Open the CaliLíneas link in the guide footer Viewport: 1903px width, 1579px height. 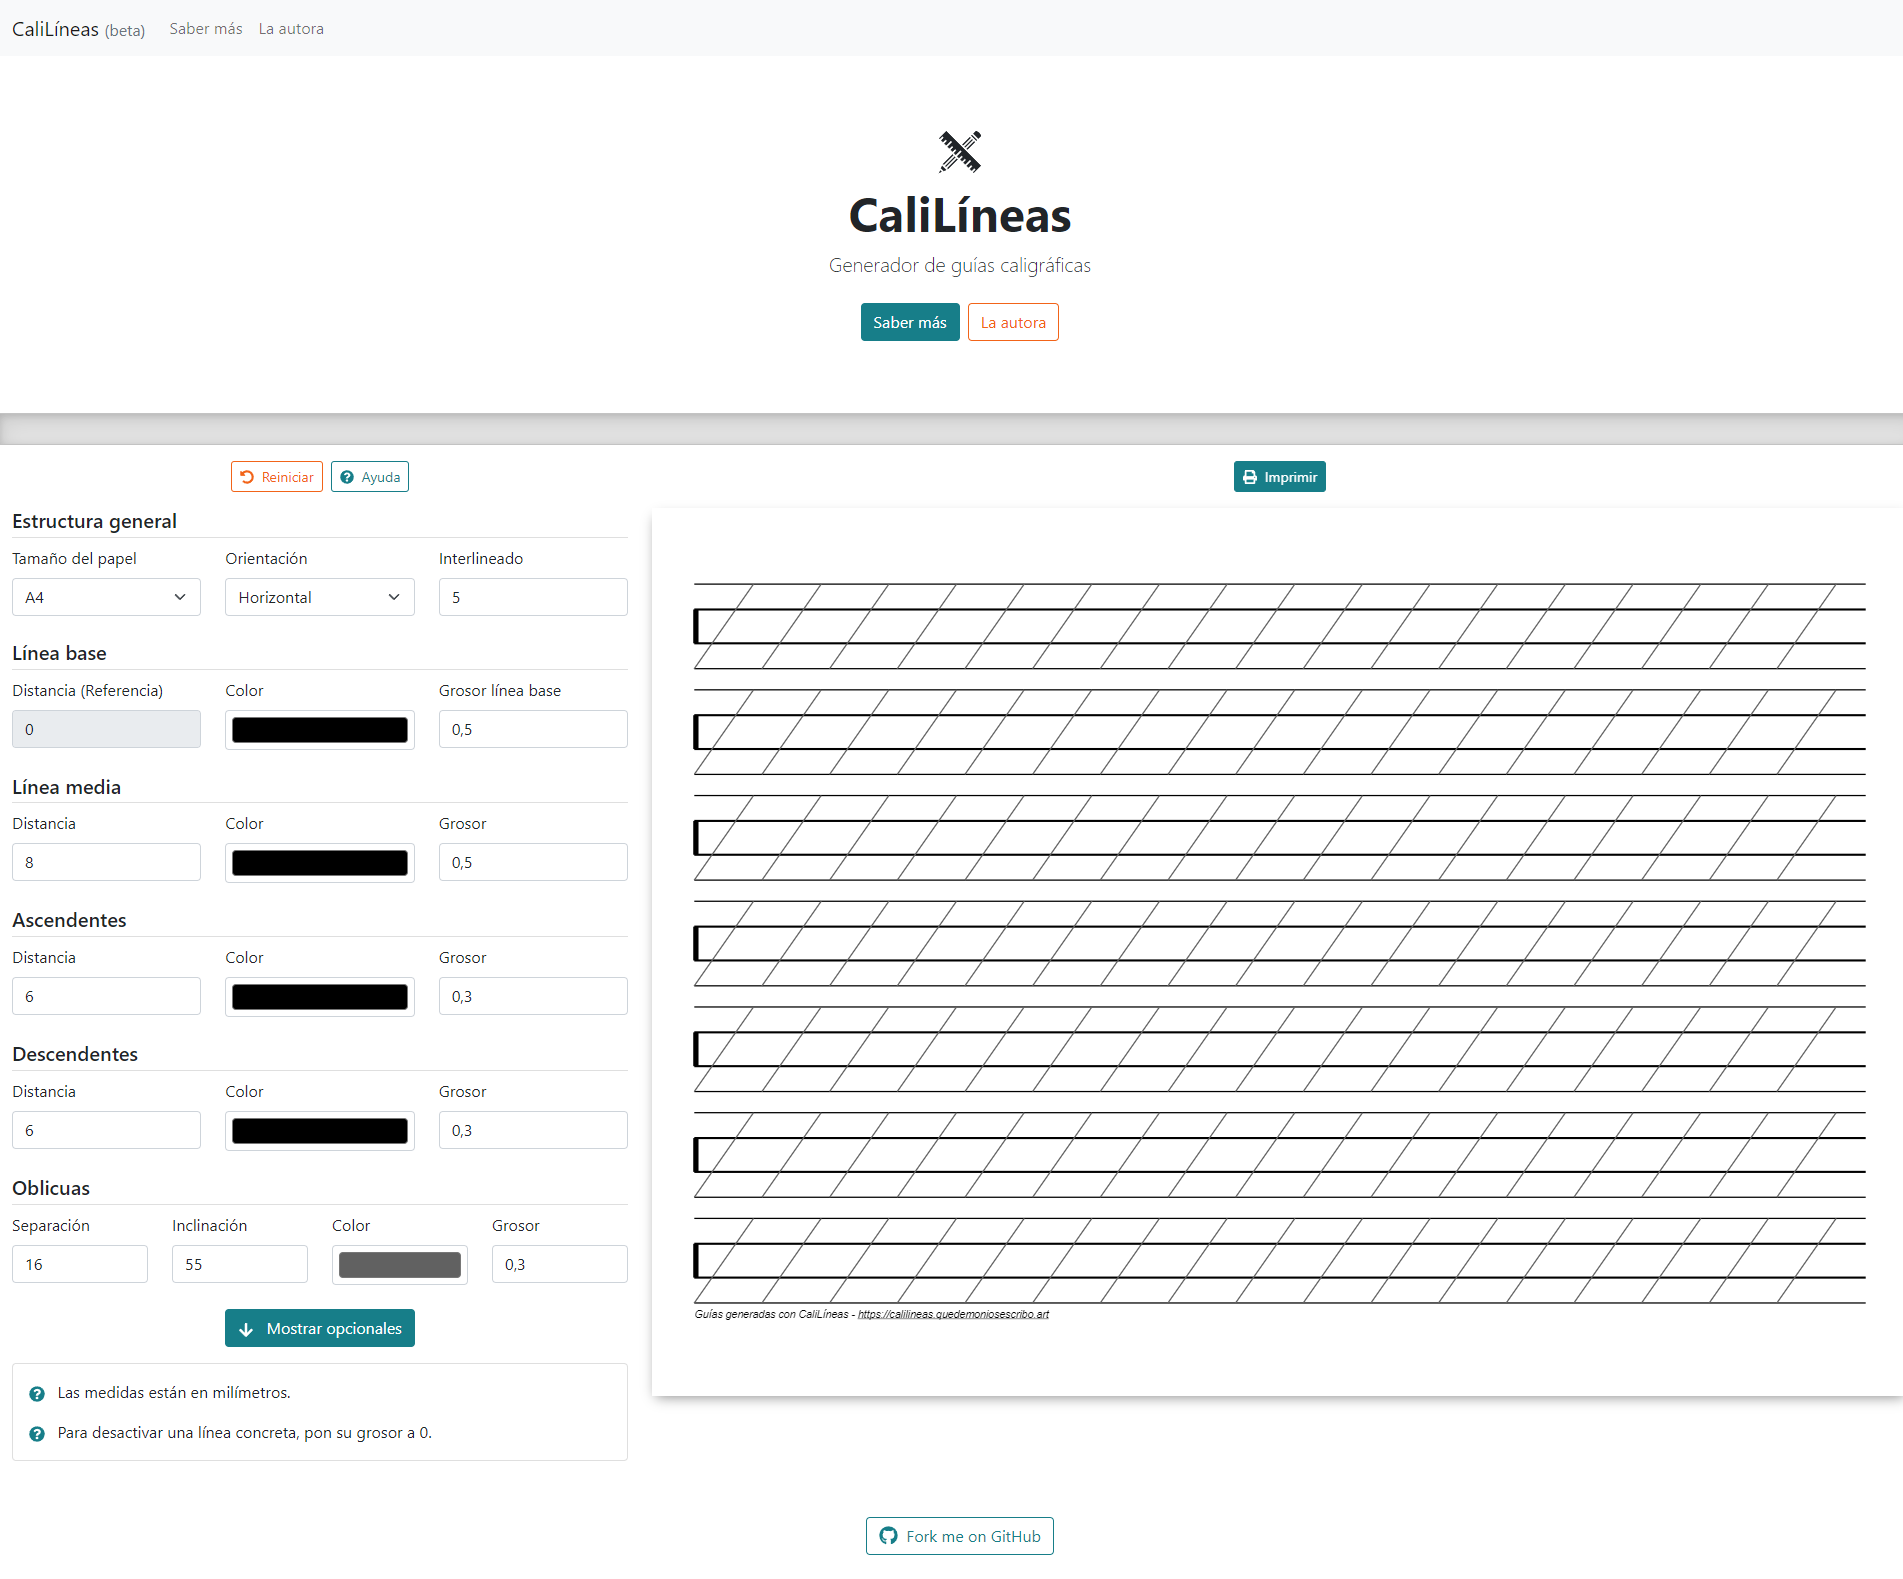coord(952,1314)
